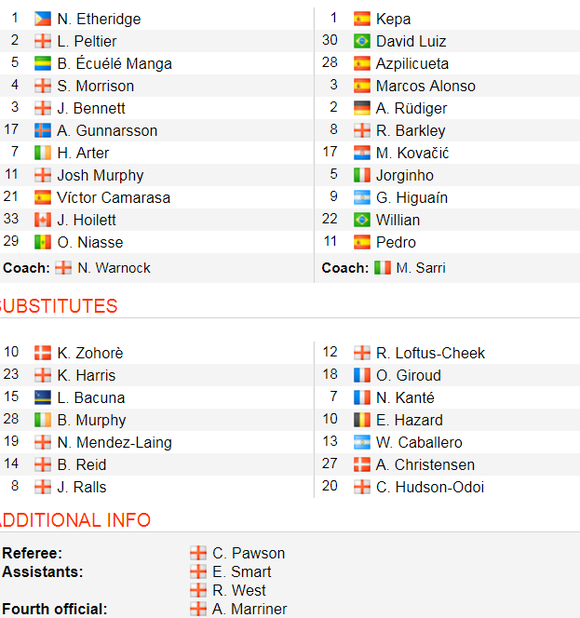Click the Iceland flag beside A. Gunnarsson

[43, 130]
